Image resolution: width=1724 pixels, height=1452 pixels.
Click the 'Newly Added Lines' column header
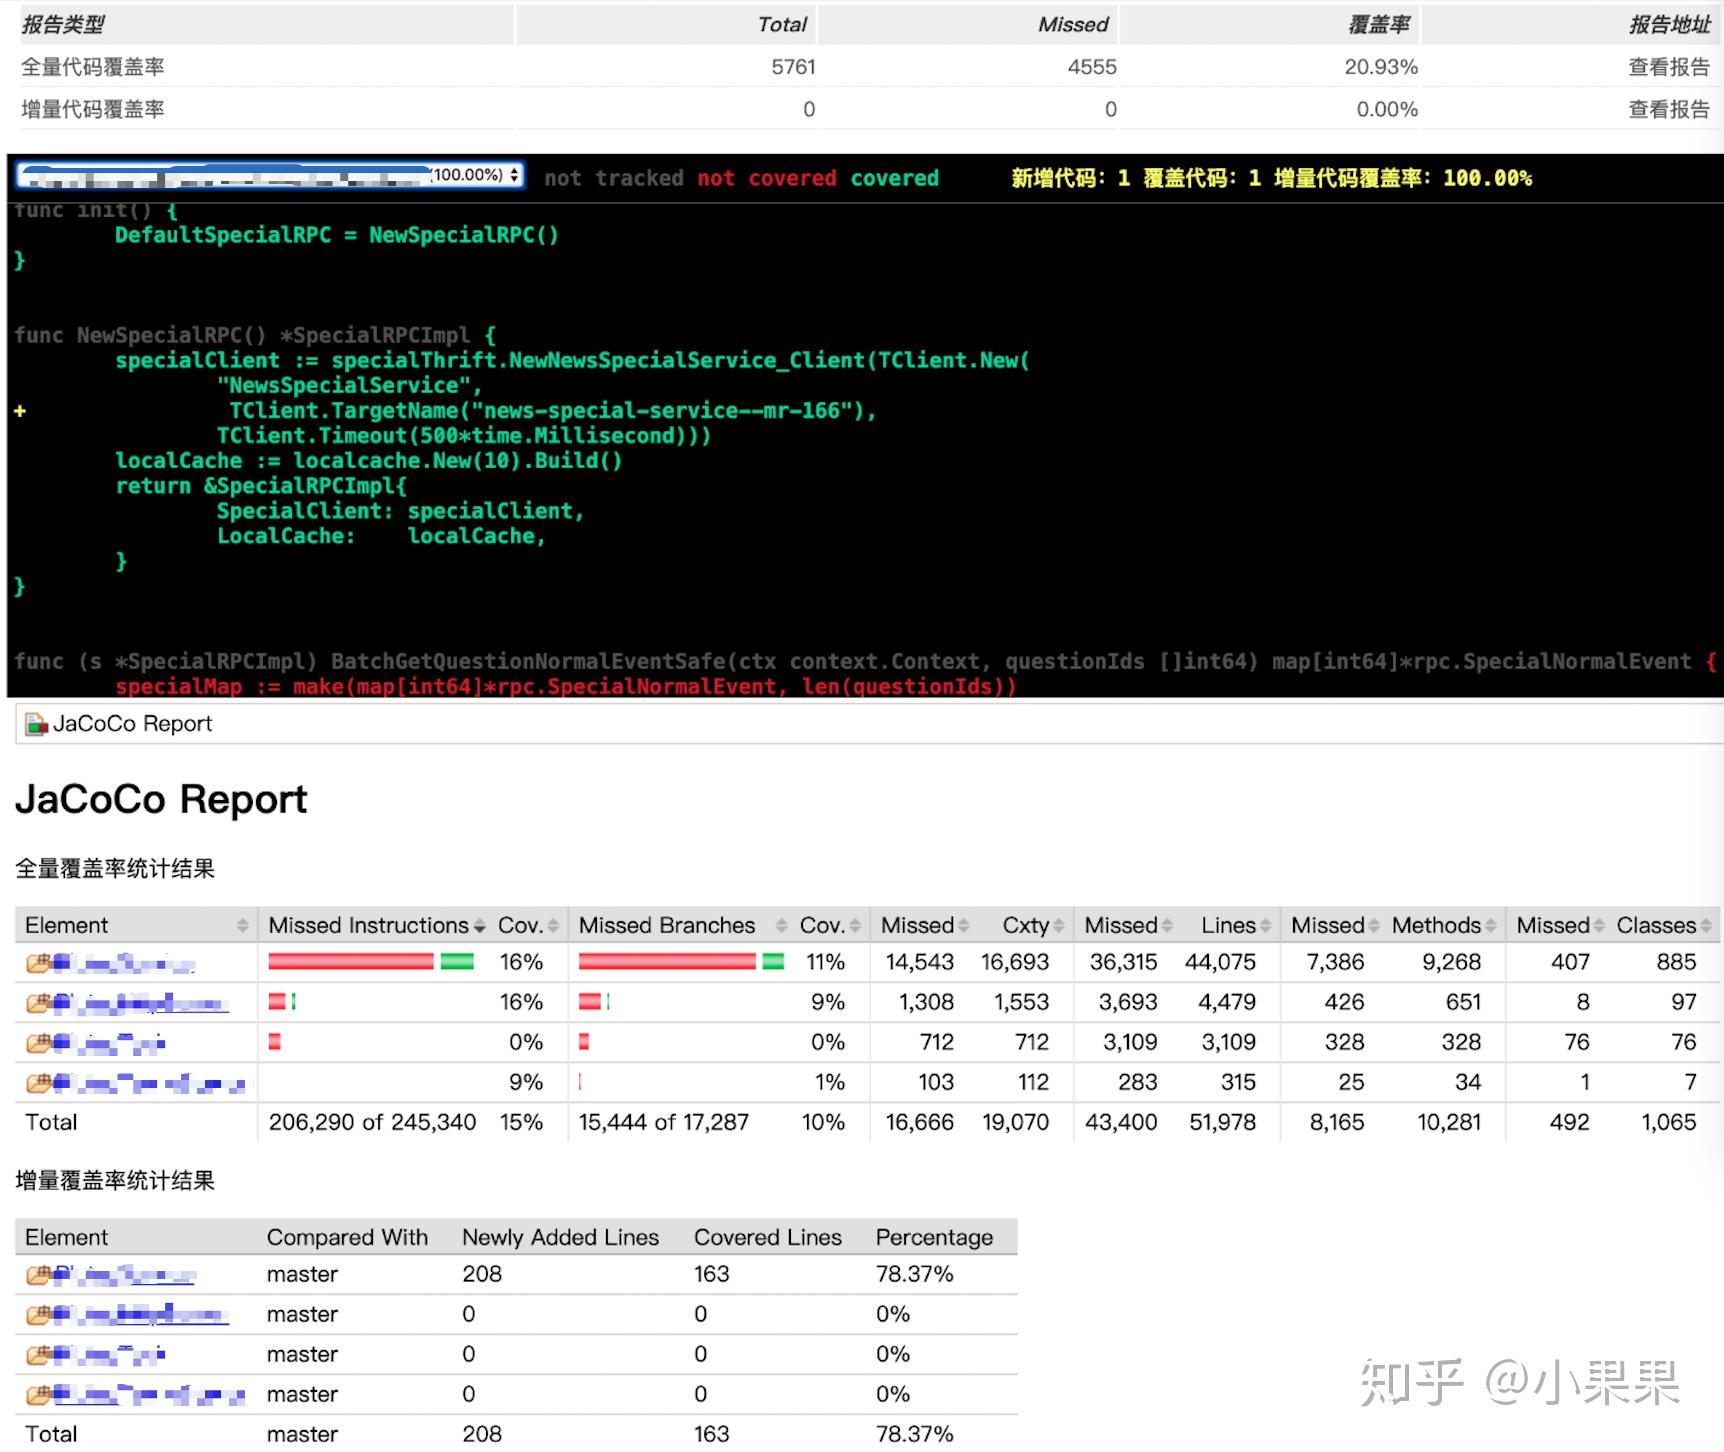[x=560, y=1237]
